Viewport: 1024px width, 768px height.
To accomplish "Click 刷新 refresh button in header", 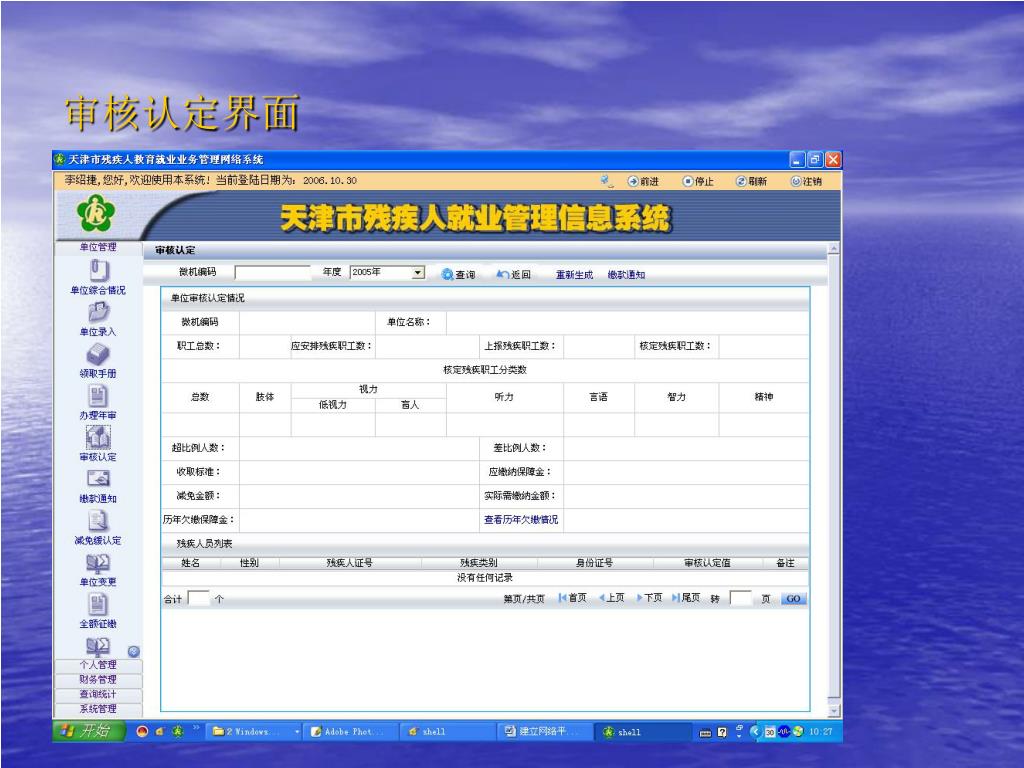I will (x=752, y=181).
